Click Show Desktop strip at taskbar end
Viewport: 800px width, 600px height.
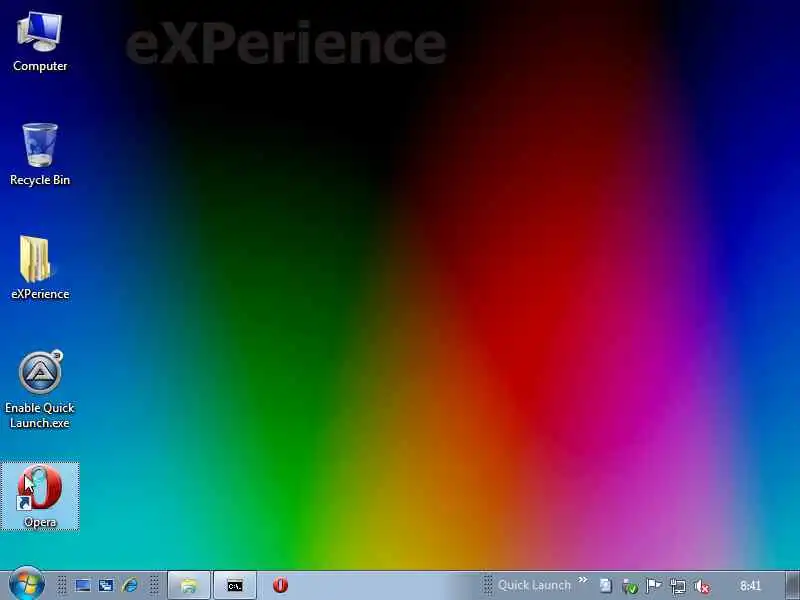pos(792,585)
